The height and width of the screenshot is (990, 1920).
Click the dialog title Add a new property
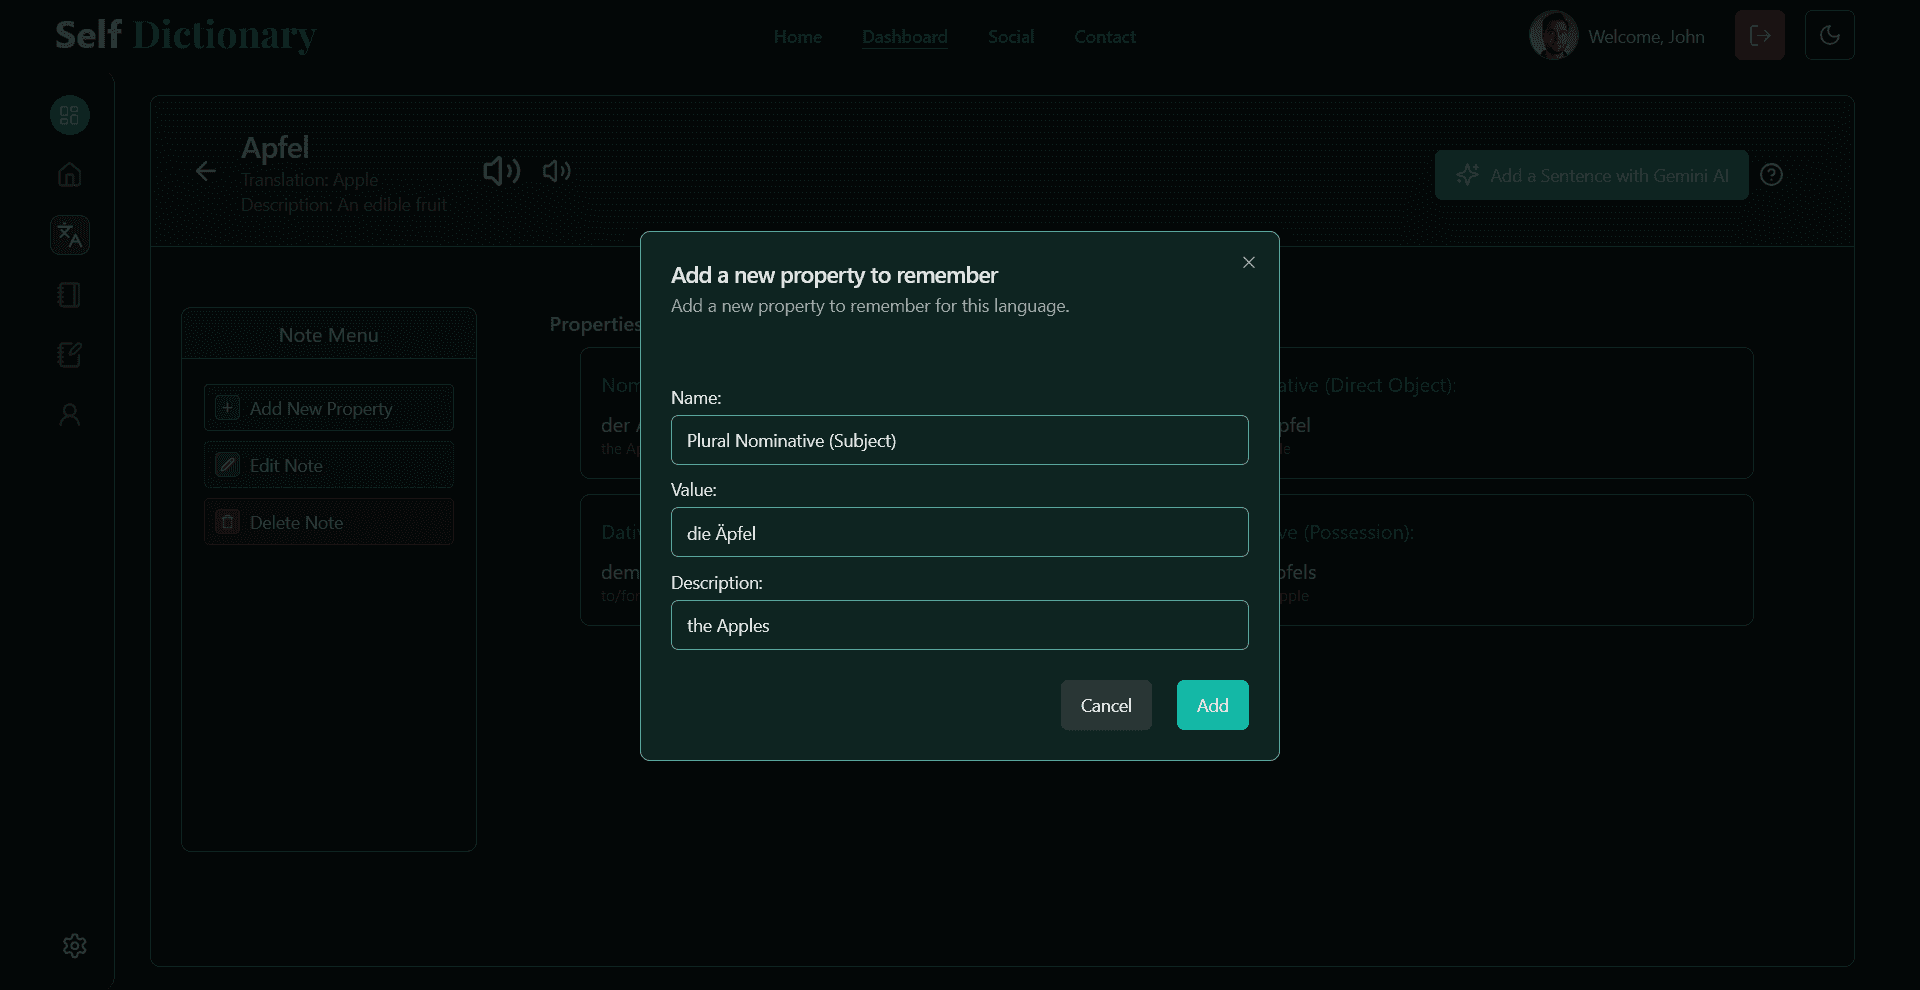coord(834,275)
